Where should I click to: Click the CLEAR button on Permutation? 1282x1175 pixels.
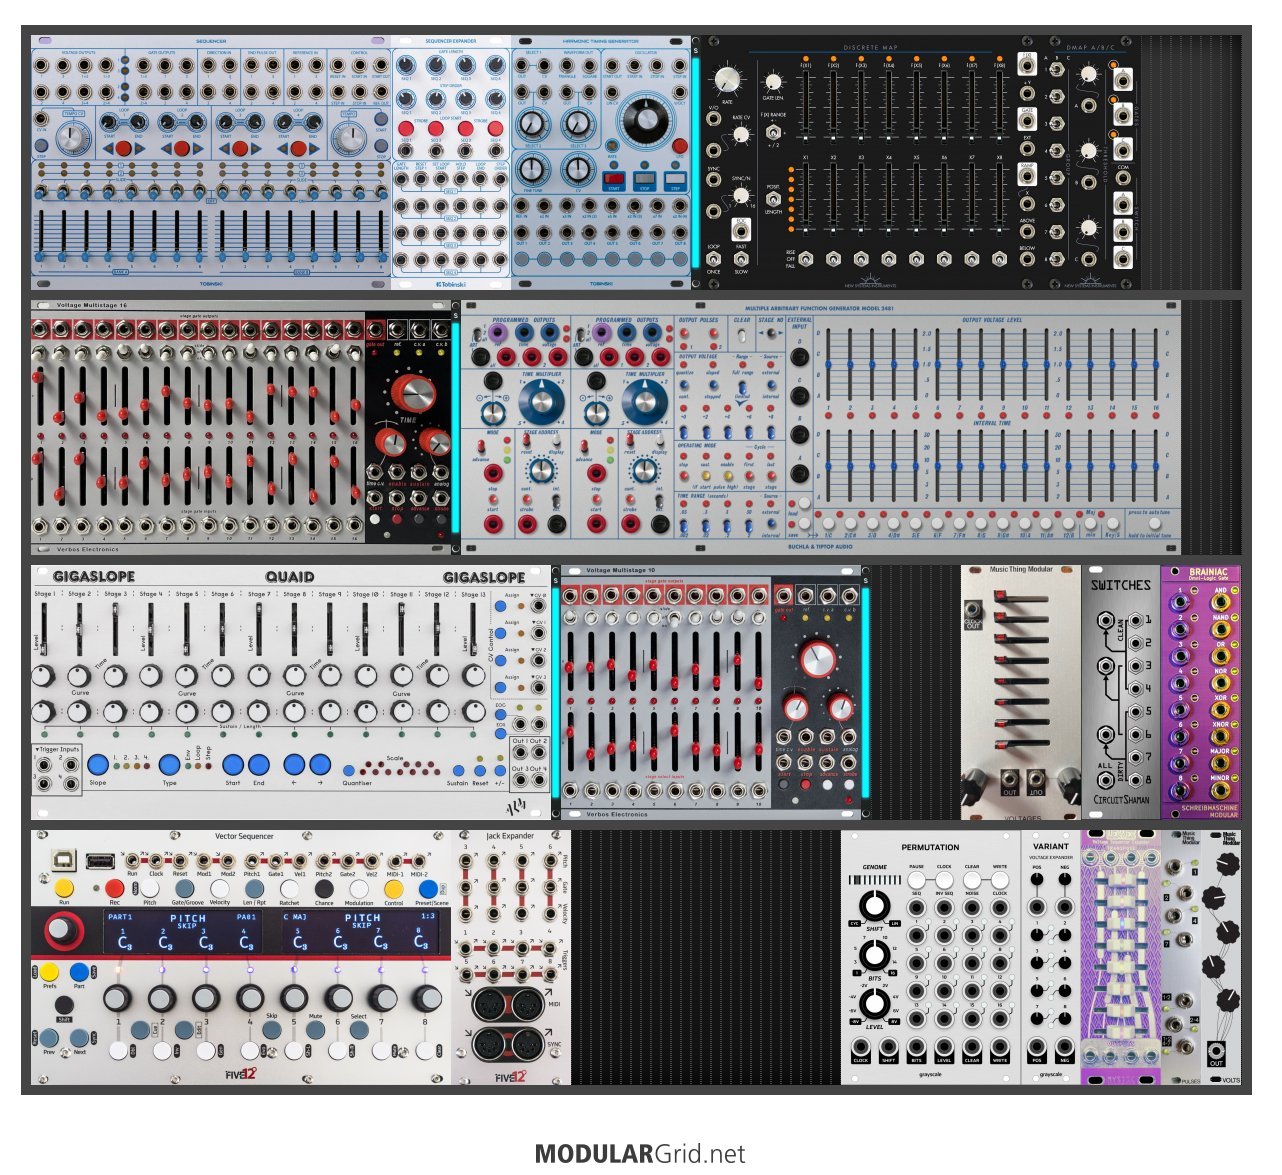(x=972, y=882)
